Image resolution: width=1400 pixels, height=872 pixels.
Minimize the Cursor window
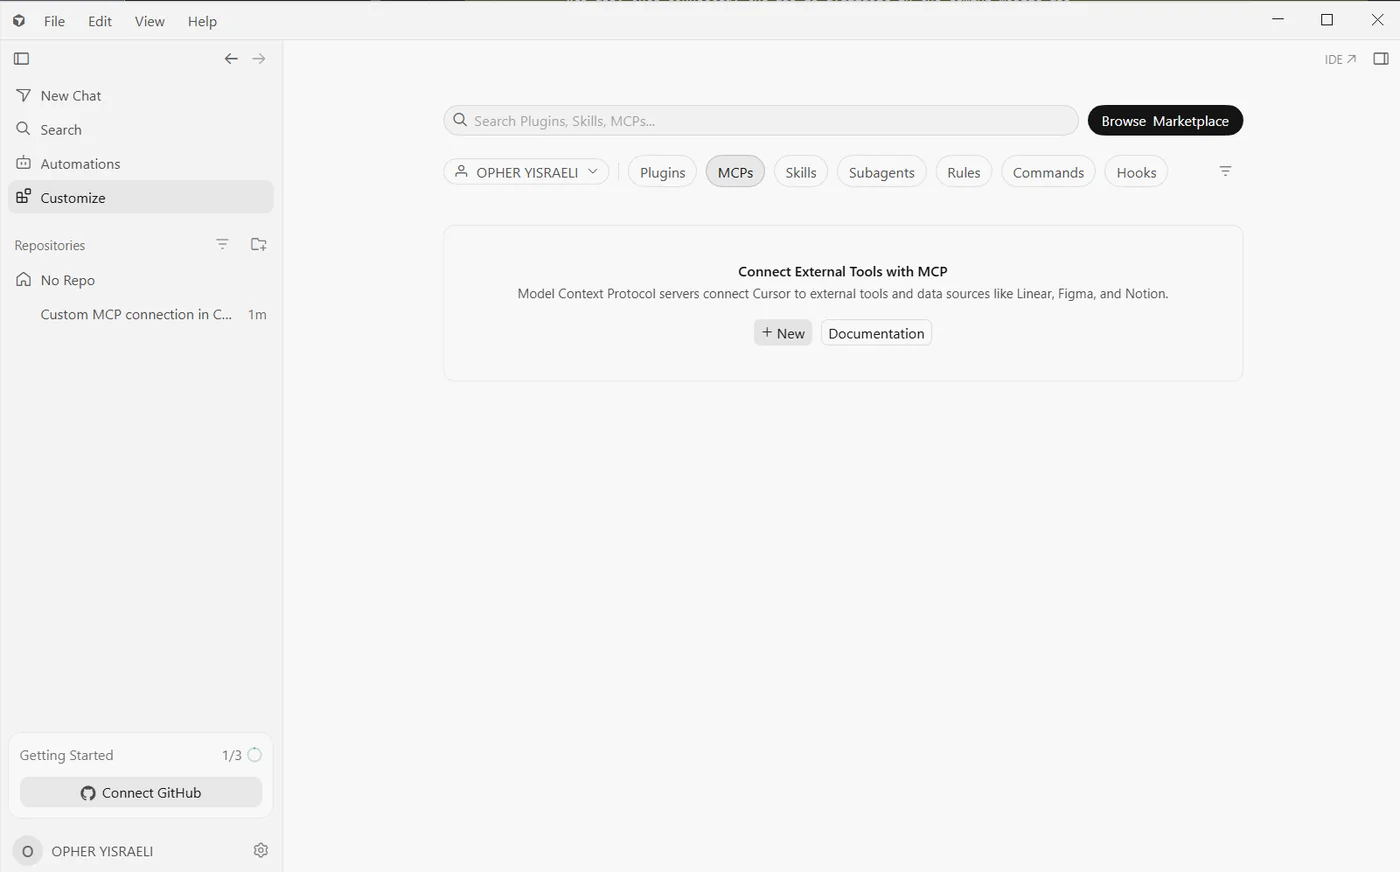pyautogui.click(x=1278, y=20)
